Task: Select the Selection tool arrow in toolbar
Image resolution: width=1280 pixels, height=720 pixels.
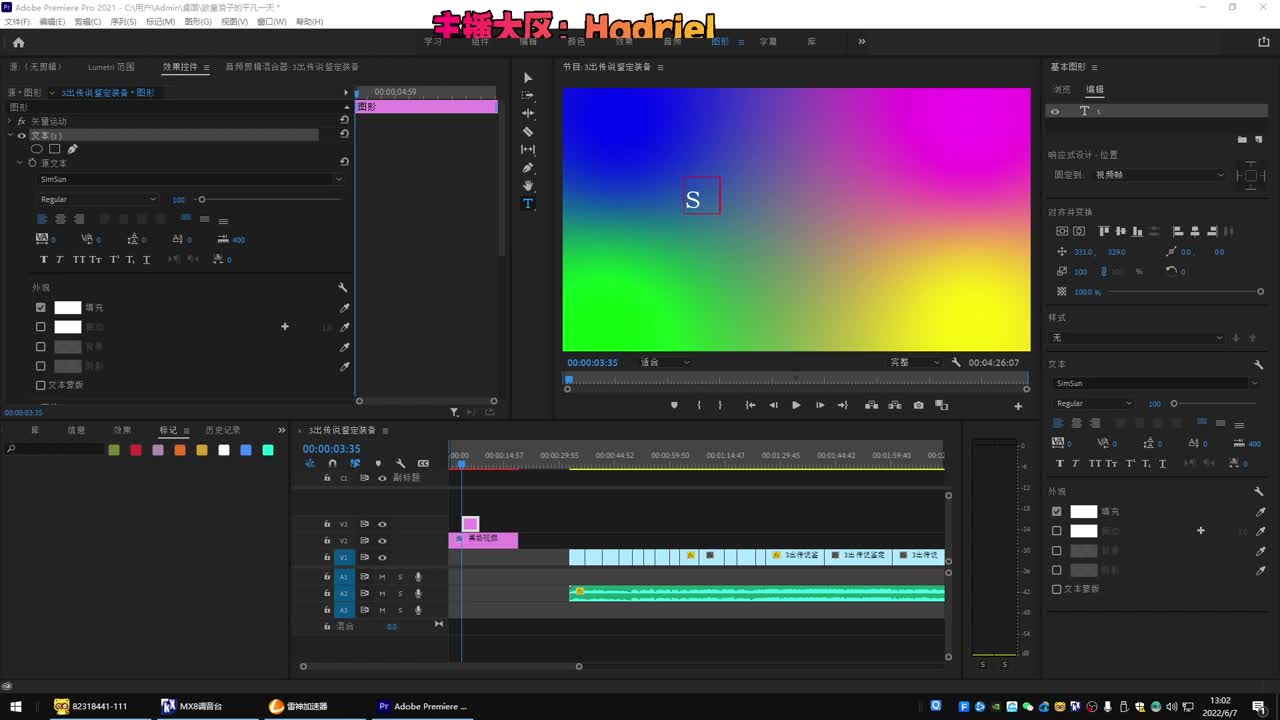Action: click(x=528, y=78)
